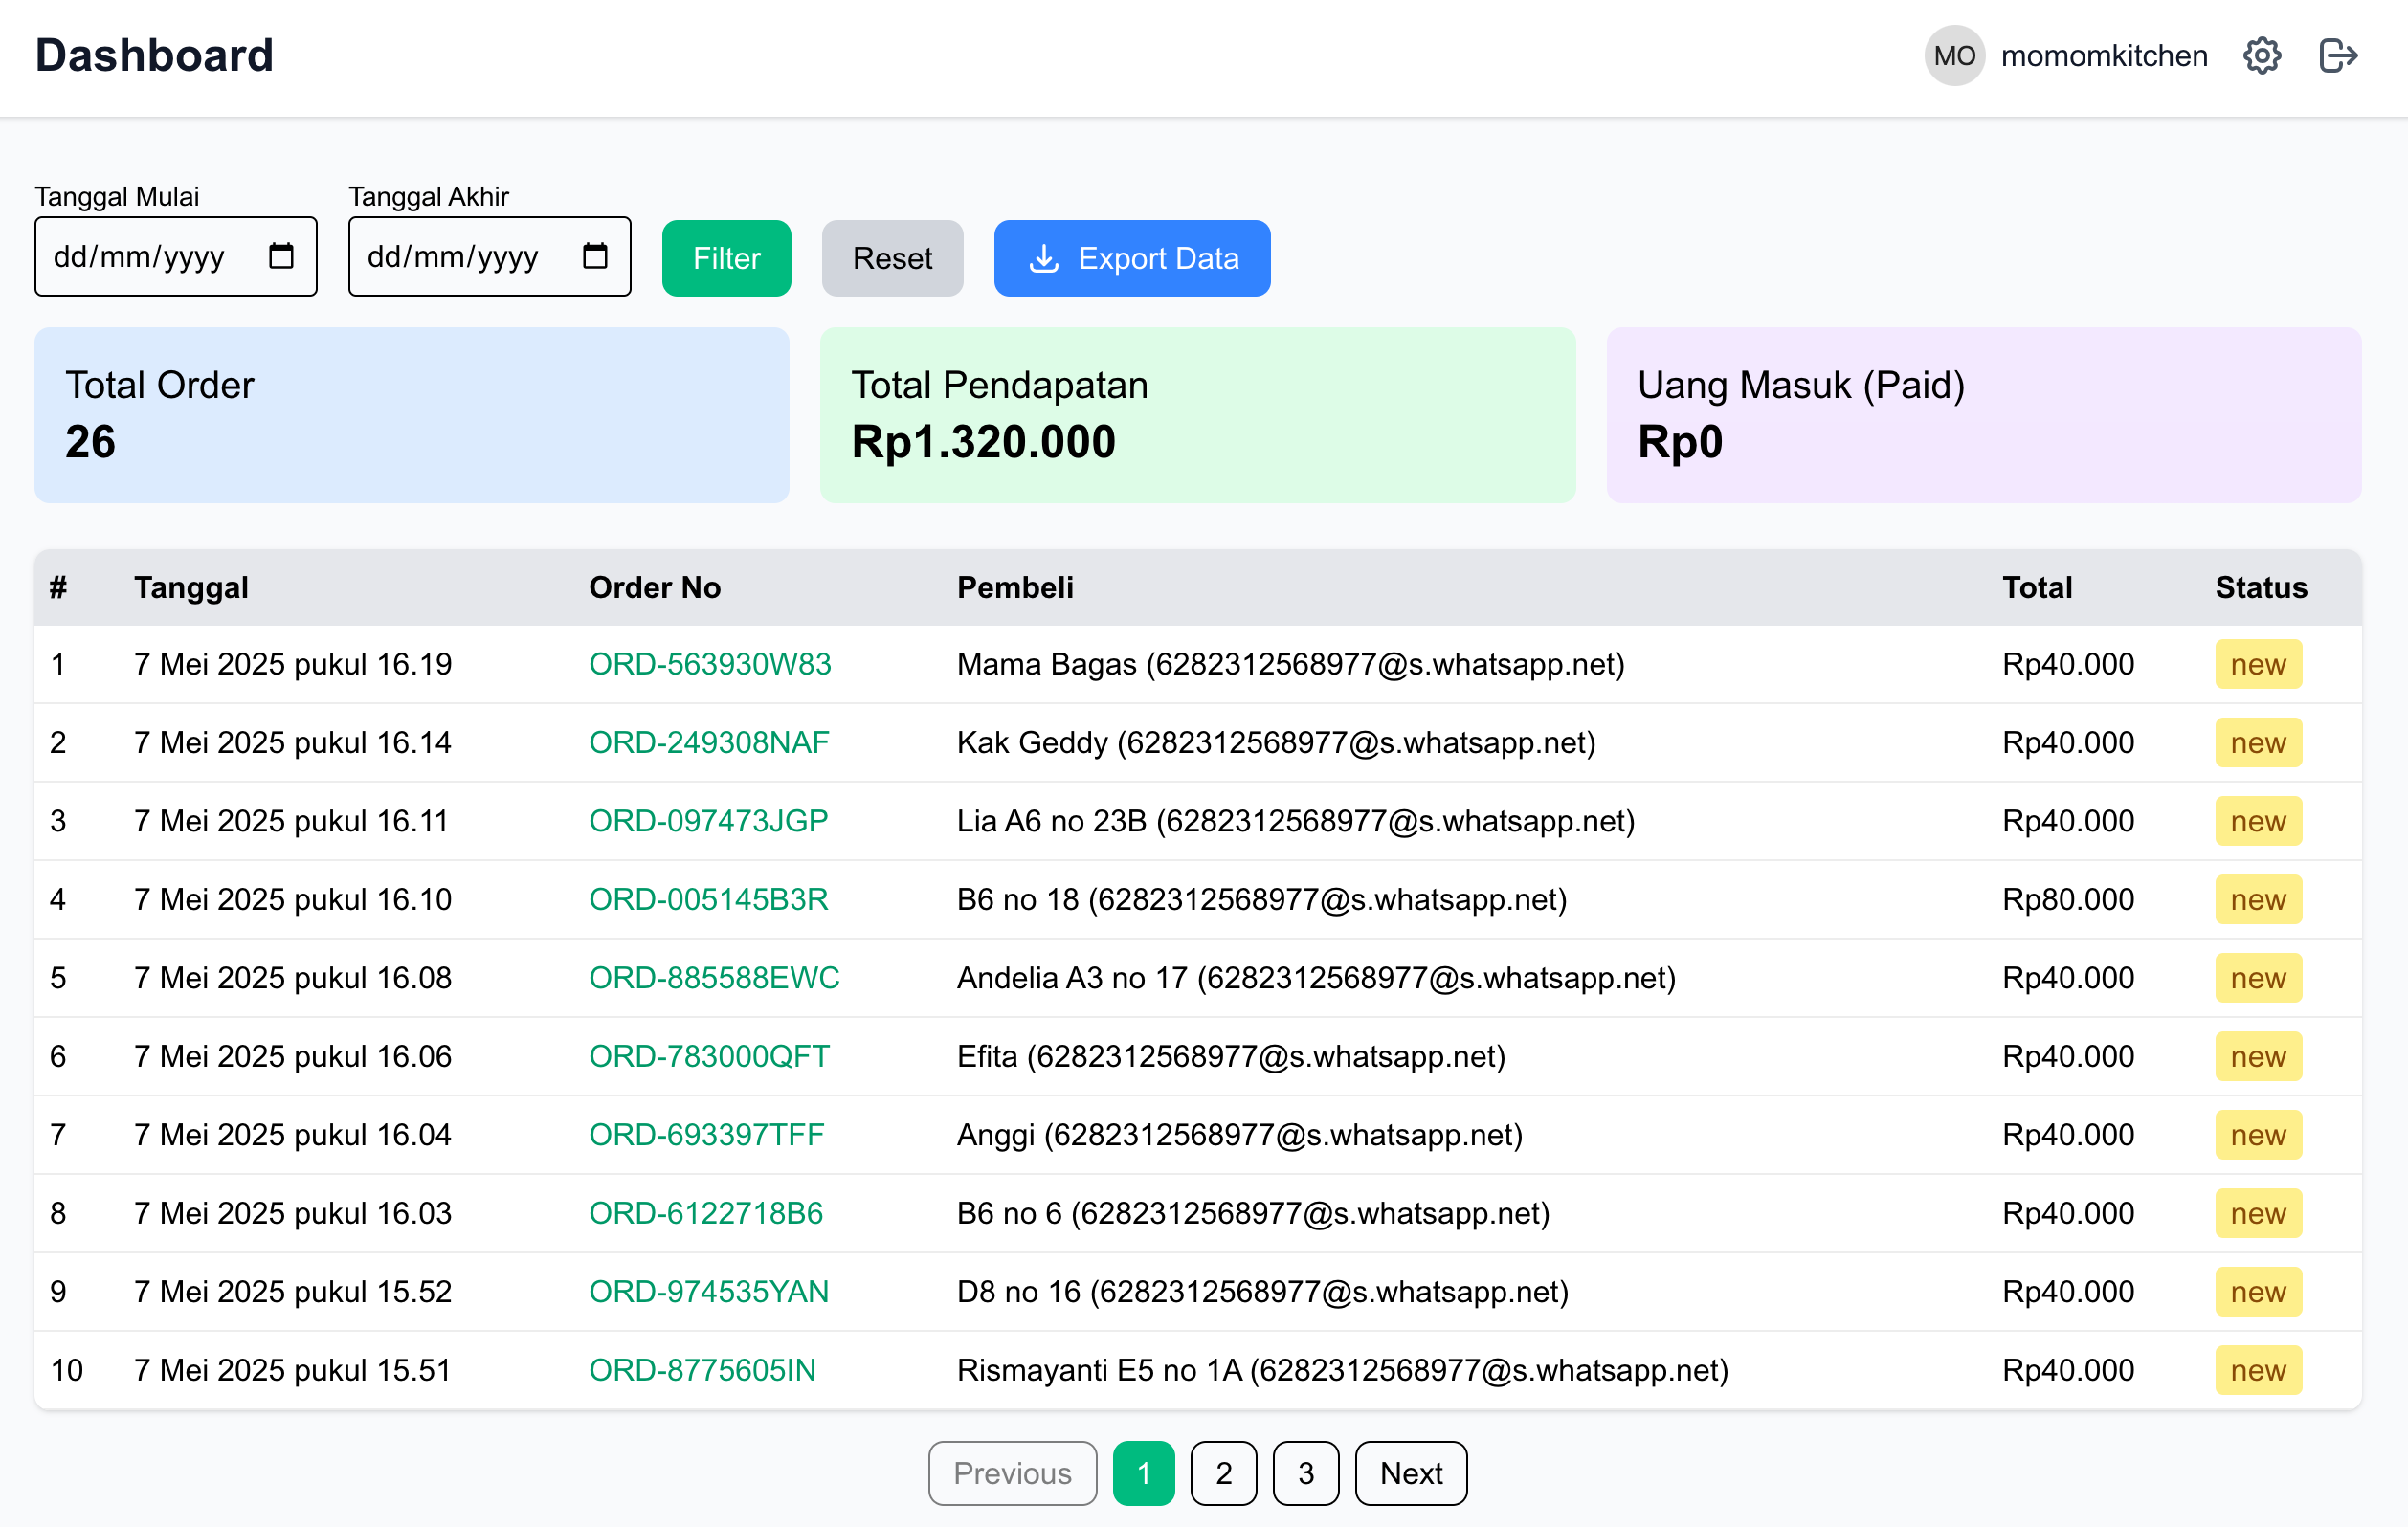Viewport: 2408px width, 1527px height.
Task: Open the settings gear icon
Action: point(2262,55)
